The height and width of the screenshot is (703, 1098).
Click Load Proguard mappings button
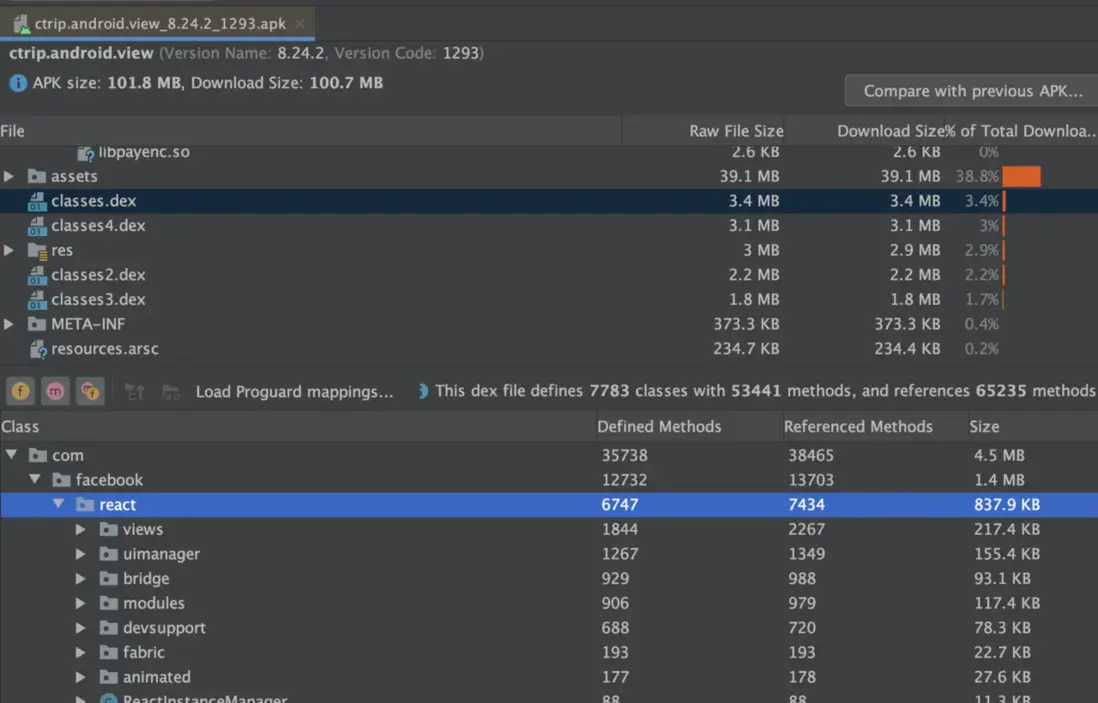coord(294,392)
